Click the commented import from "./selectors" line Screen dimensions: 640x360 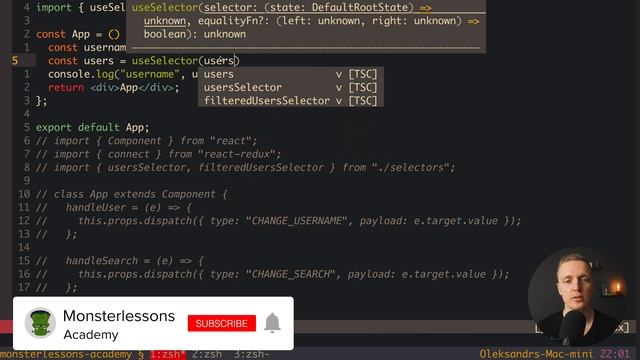(x=245, y=168)
